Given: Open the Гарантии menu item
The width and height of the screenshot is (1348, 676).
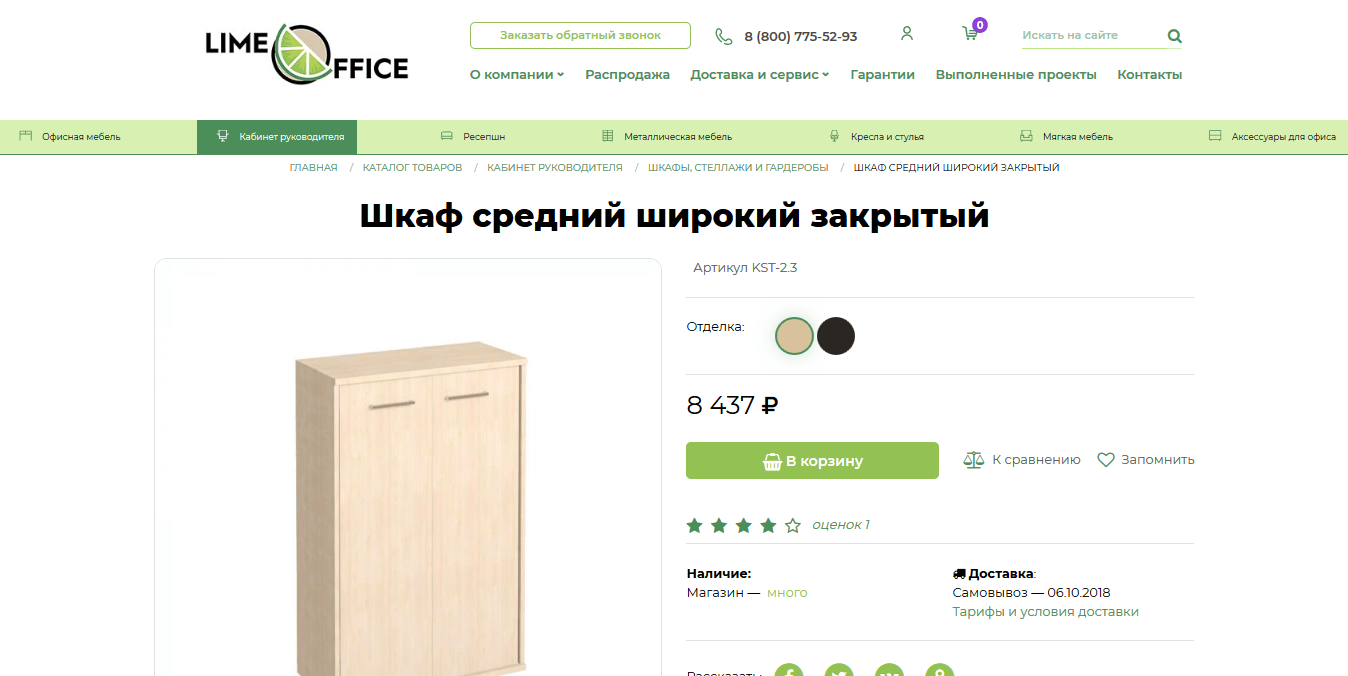Looking at the screenshot, I should (883, 74).
